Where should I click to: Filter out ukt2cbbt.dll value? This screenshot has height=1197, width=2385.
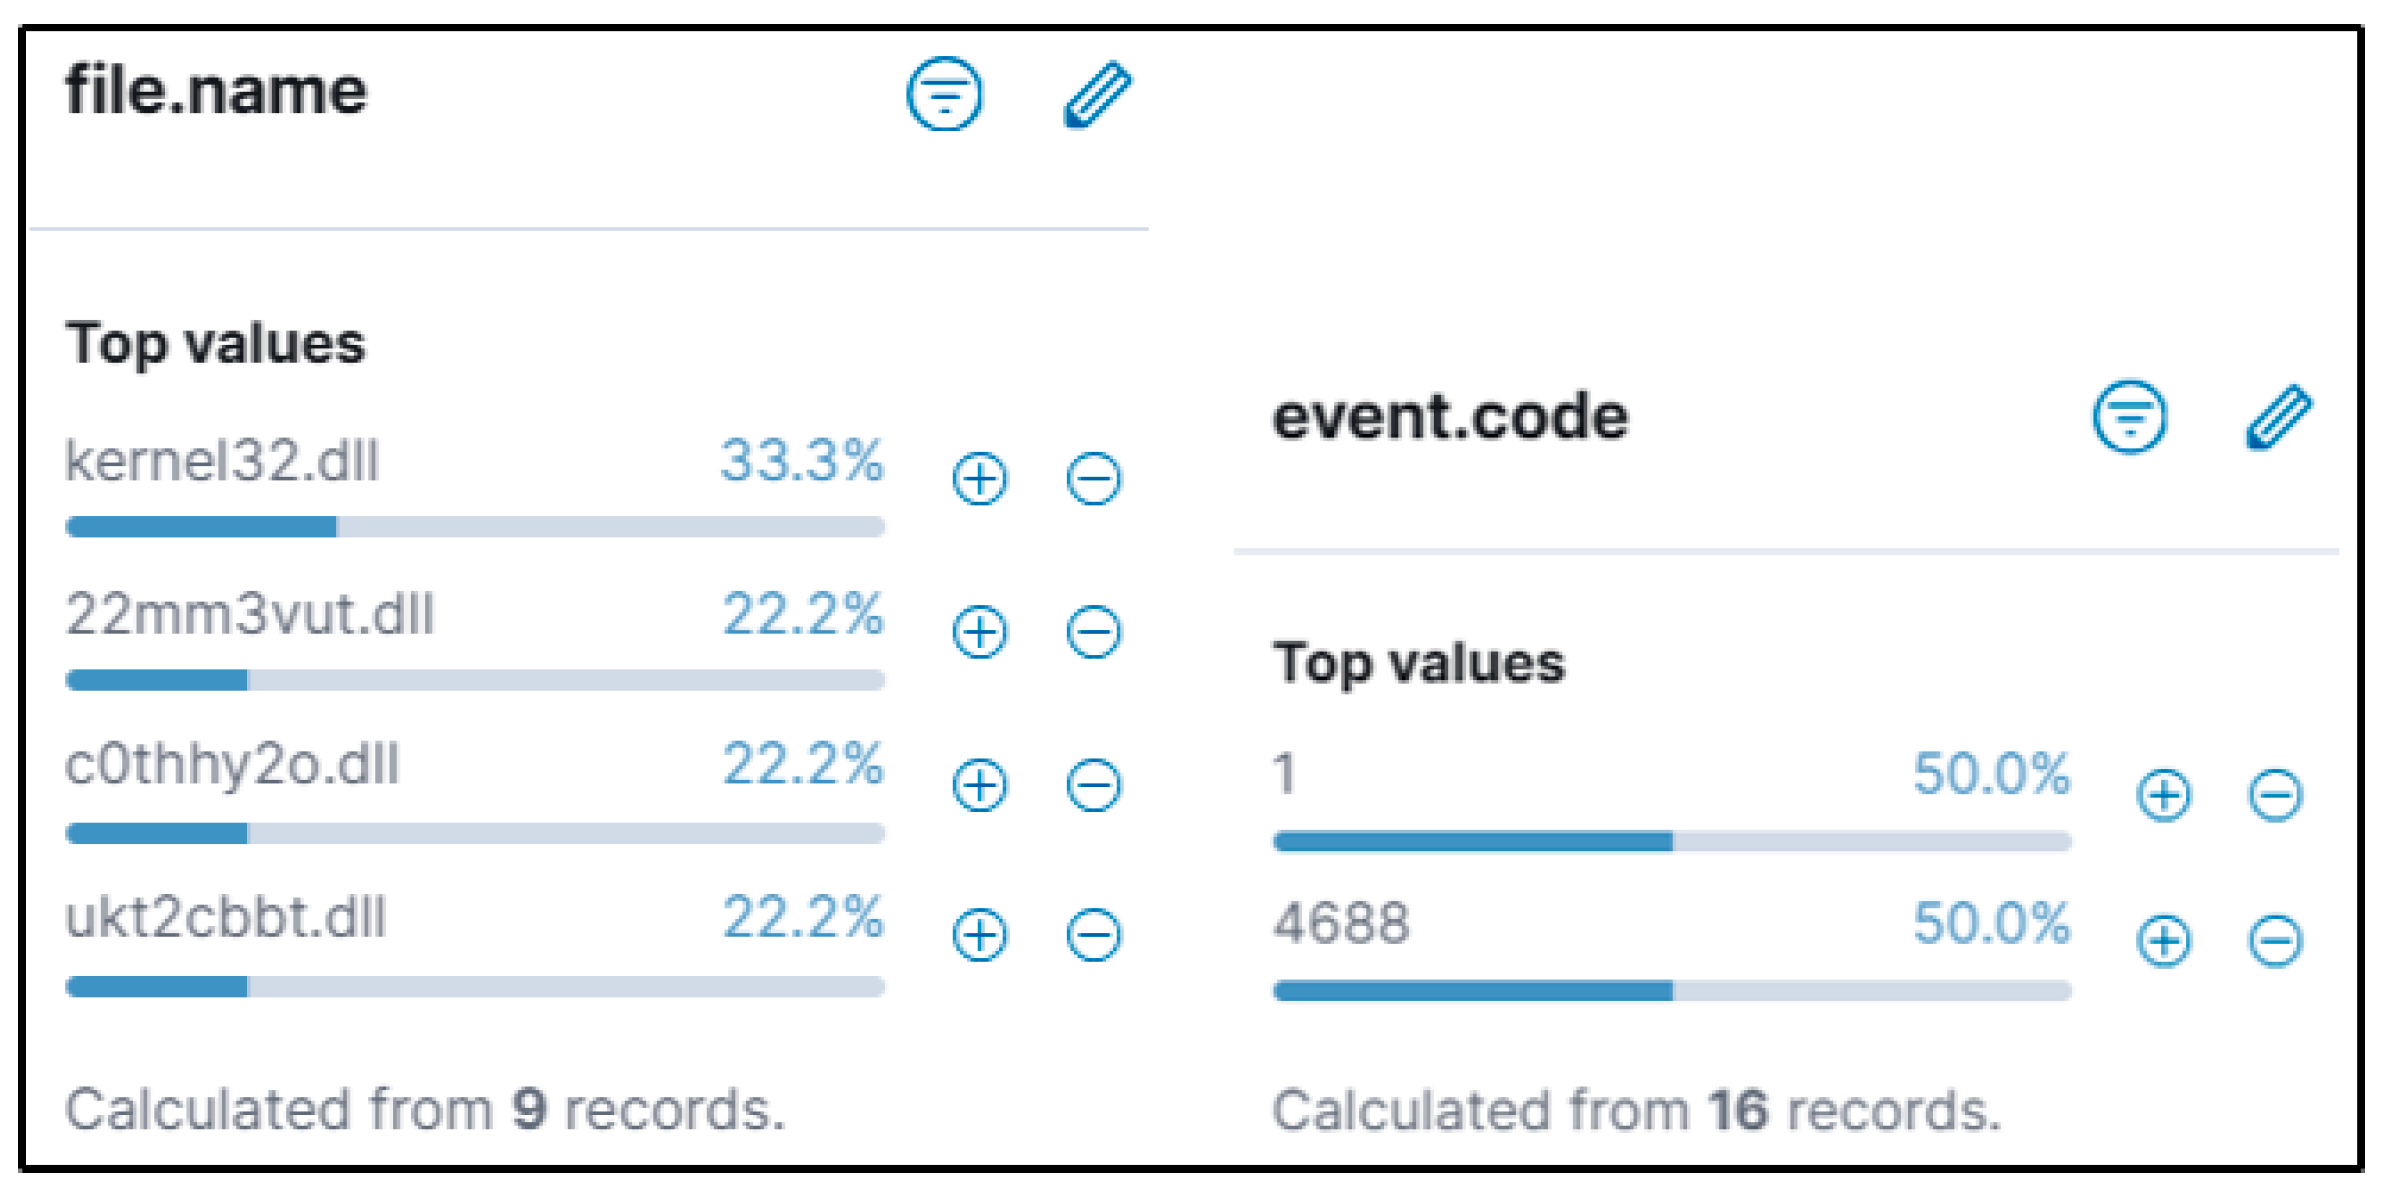coord(1093,935)
